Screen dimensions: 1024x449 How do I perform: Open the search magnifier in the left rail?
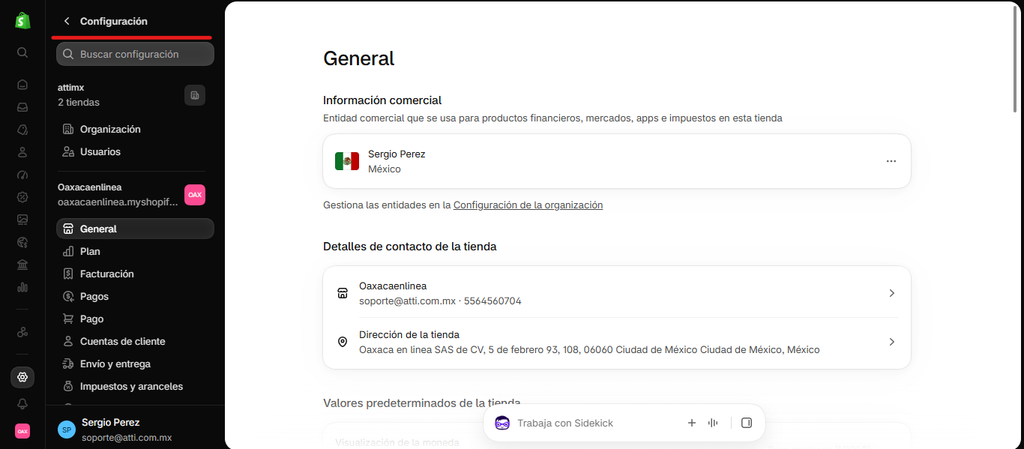pos(23,52)
